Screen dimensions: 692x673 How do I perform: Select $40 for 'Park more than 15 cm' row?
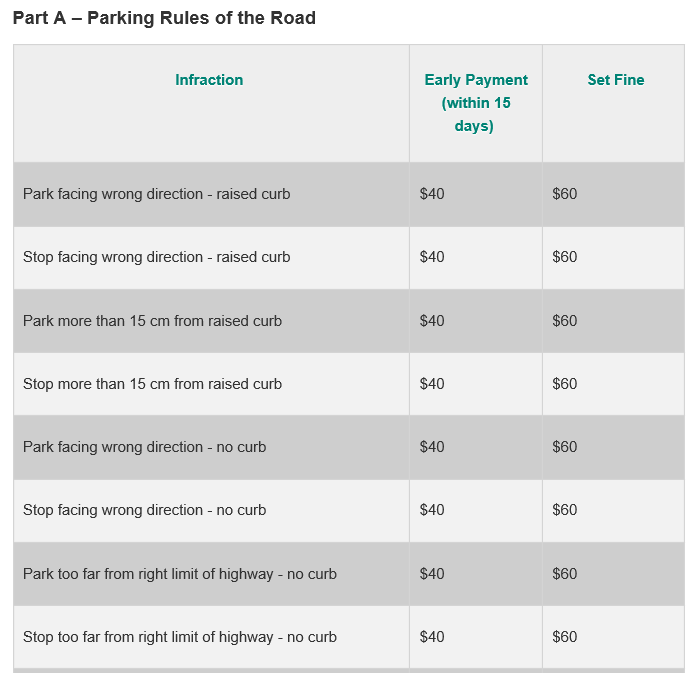coord(432,321)
